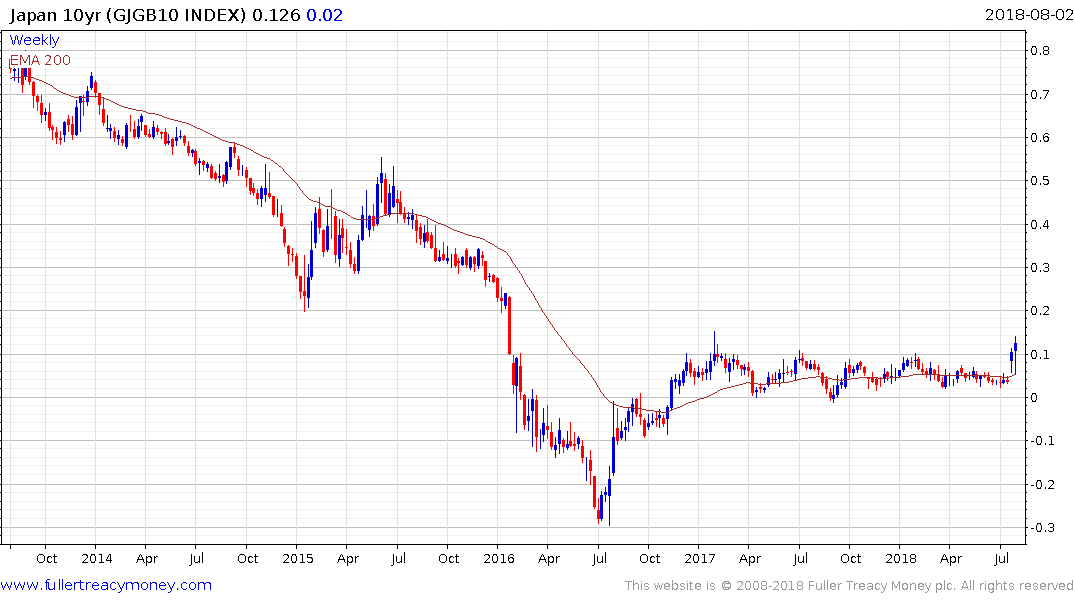Click the -0.1 y-axis label
This screenshot has height=600, width=1075.
point(1040,441)
